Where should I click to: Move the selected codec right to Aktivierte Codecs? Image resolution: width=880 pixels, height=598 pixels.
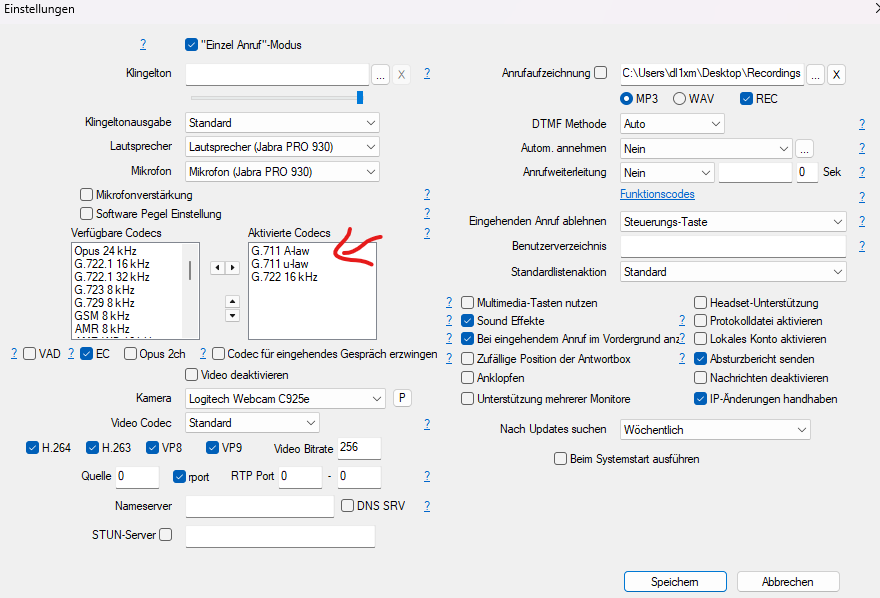point(234,268)
